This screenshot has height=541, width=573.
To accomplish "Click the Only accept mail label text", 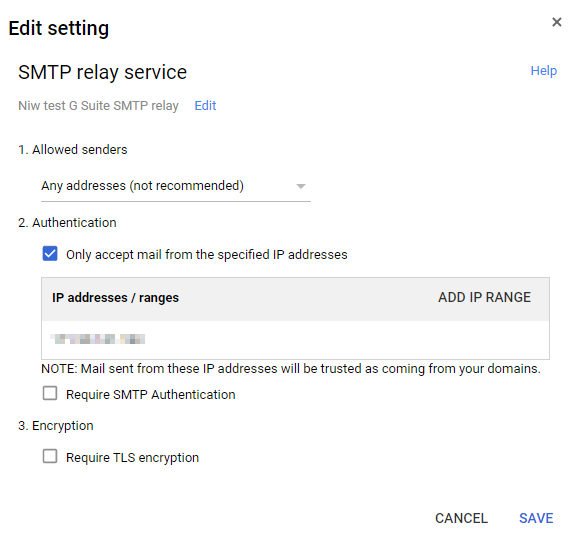I will point(206,255).
